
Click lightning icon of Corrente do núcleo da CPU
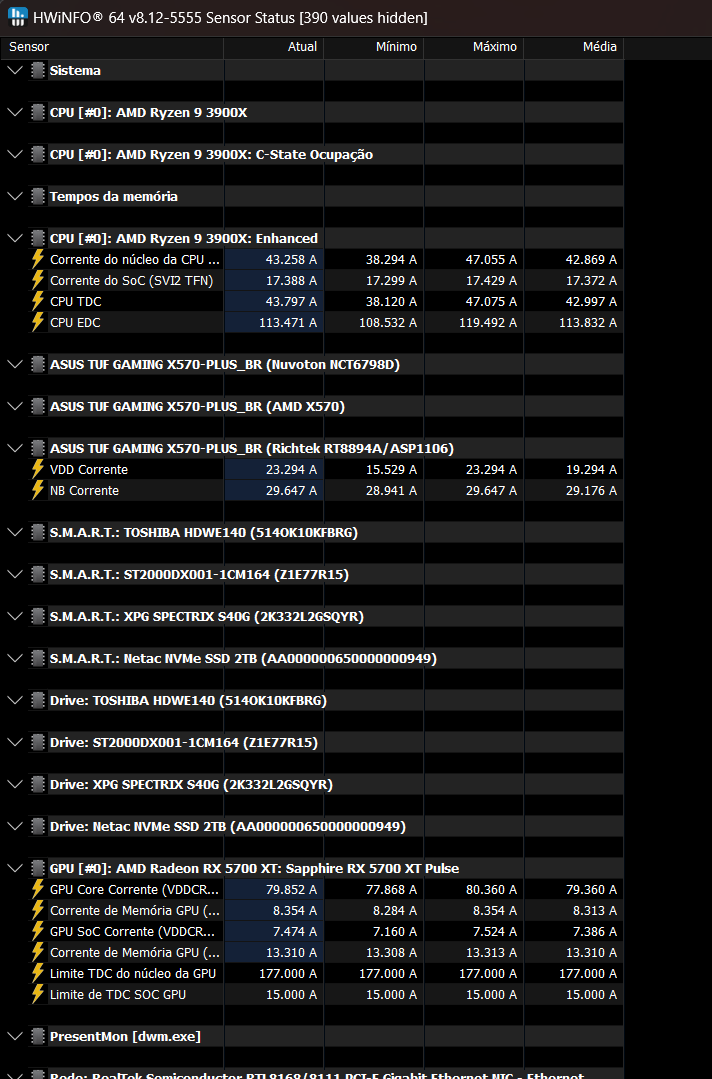pos(38,259)
